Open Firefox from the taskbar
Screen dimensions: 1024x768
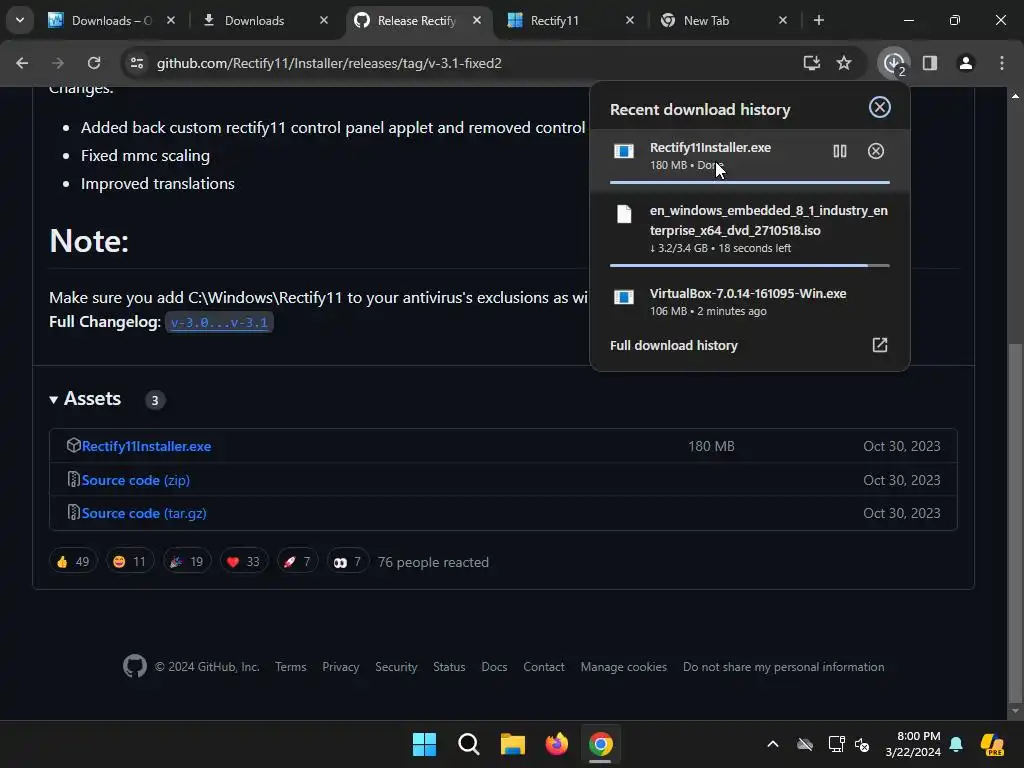point(556,744)
